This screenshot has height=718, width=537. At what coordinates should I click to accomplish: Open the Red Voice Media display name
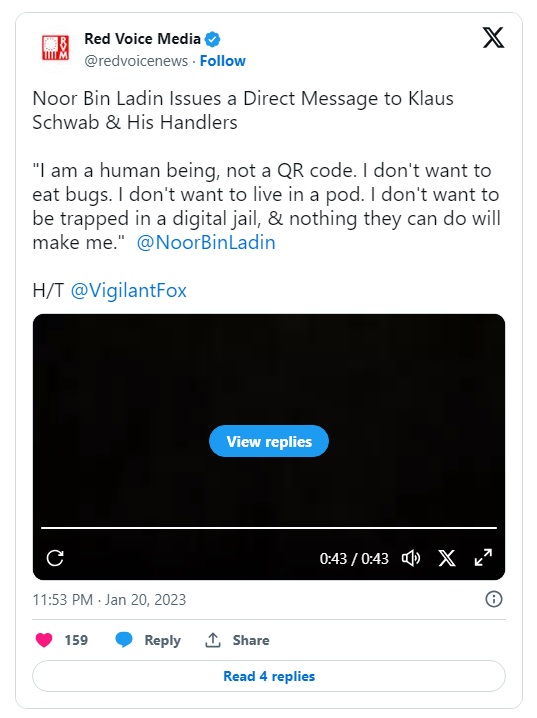point(142,39)
